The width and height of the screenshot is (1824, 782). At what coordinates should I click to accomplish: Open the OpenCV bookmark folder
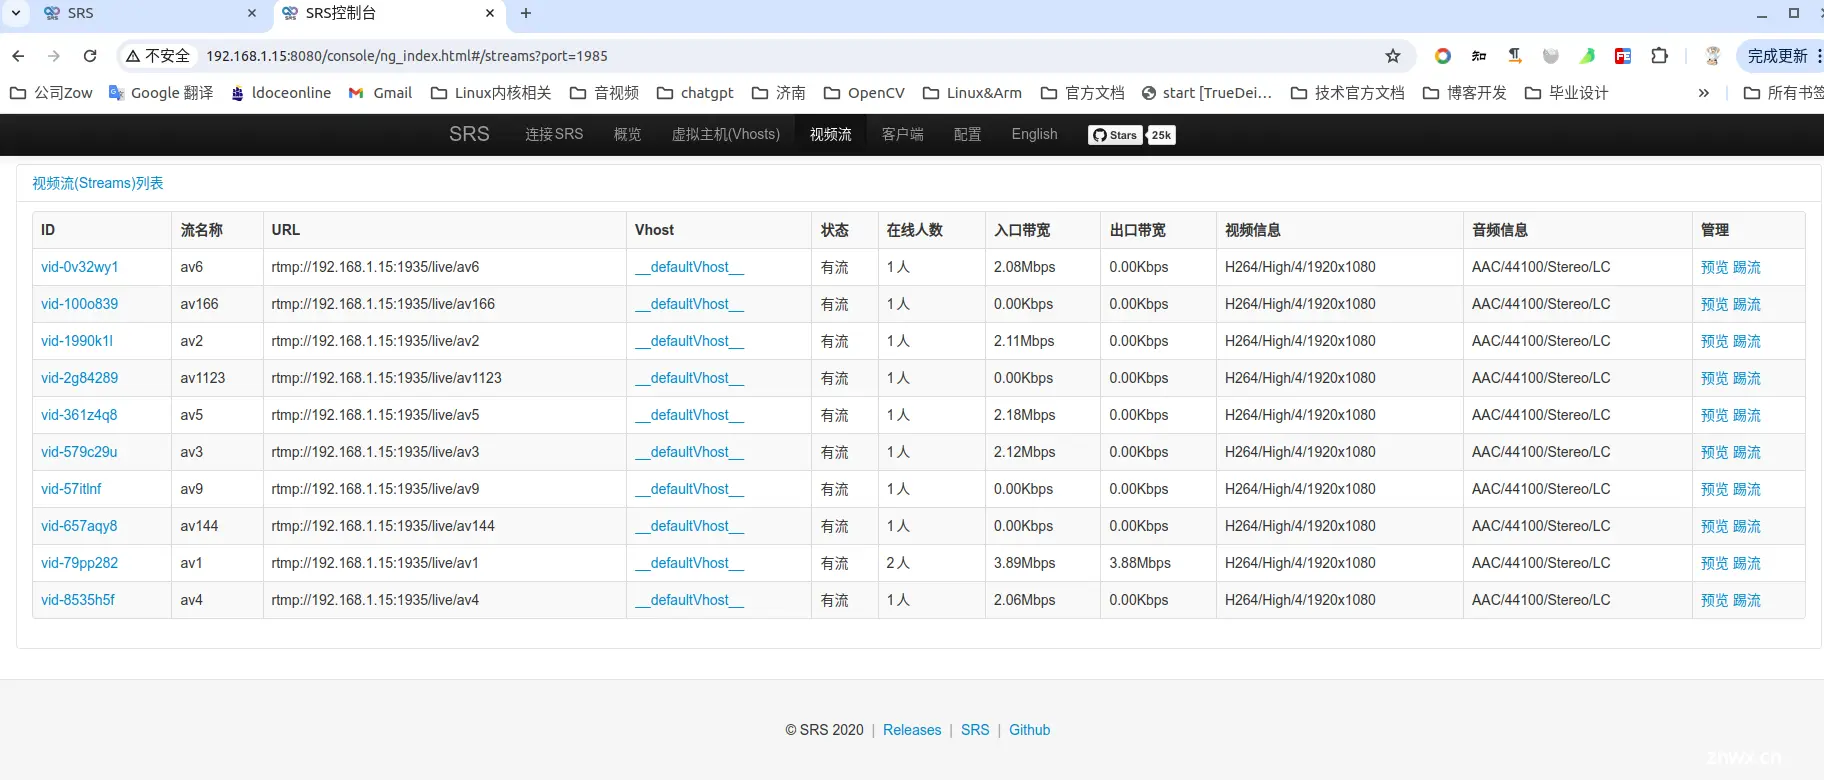pyautogui.click(x=864, y=93)
